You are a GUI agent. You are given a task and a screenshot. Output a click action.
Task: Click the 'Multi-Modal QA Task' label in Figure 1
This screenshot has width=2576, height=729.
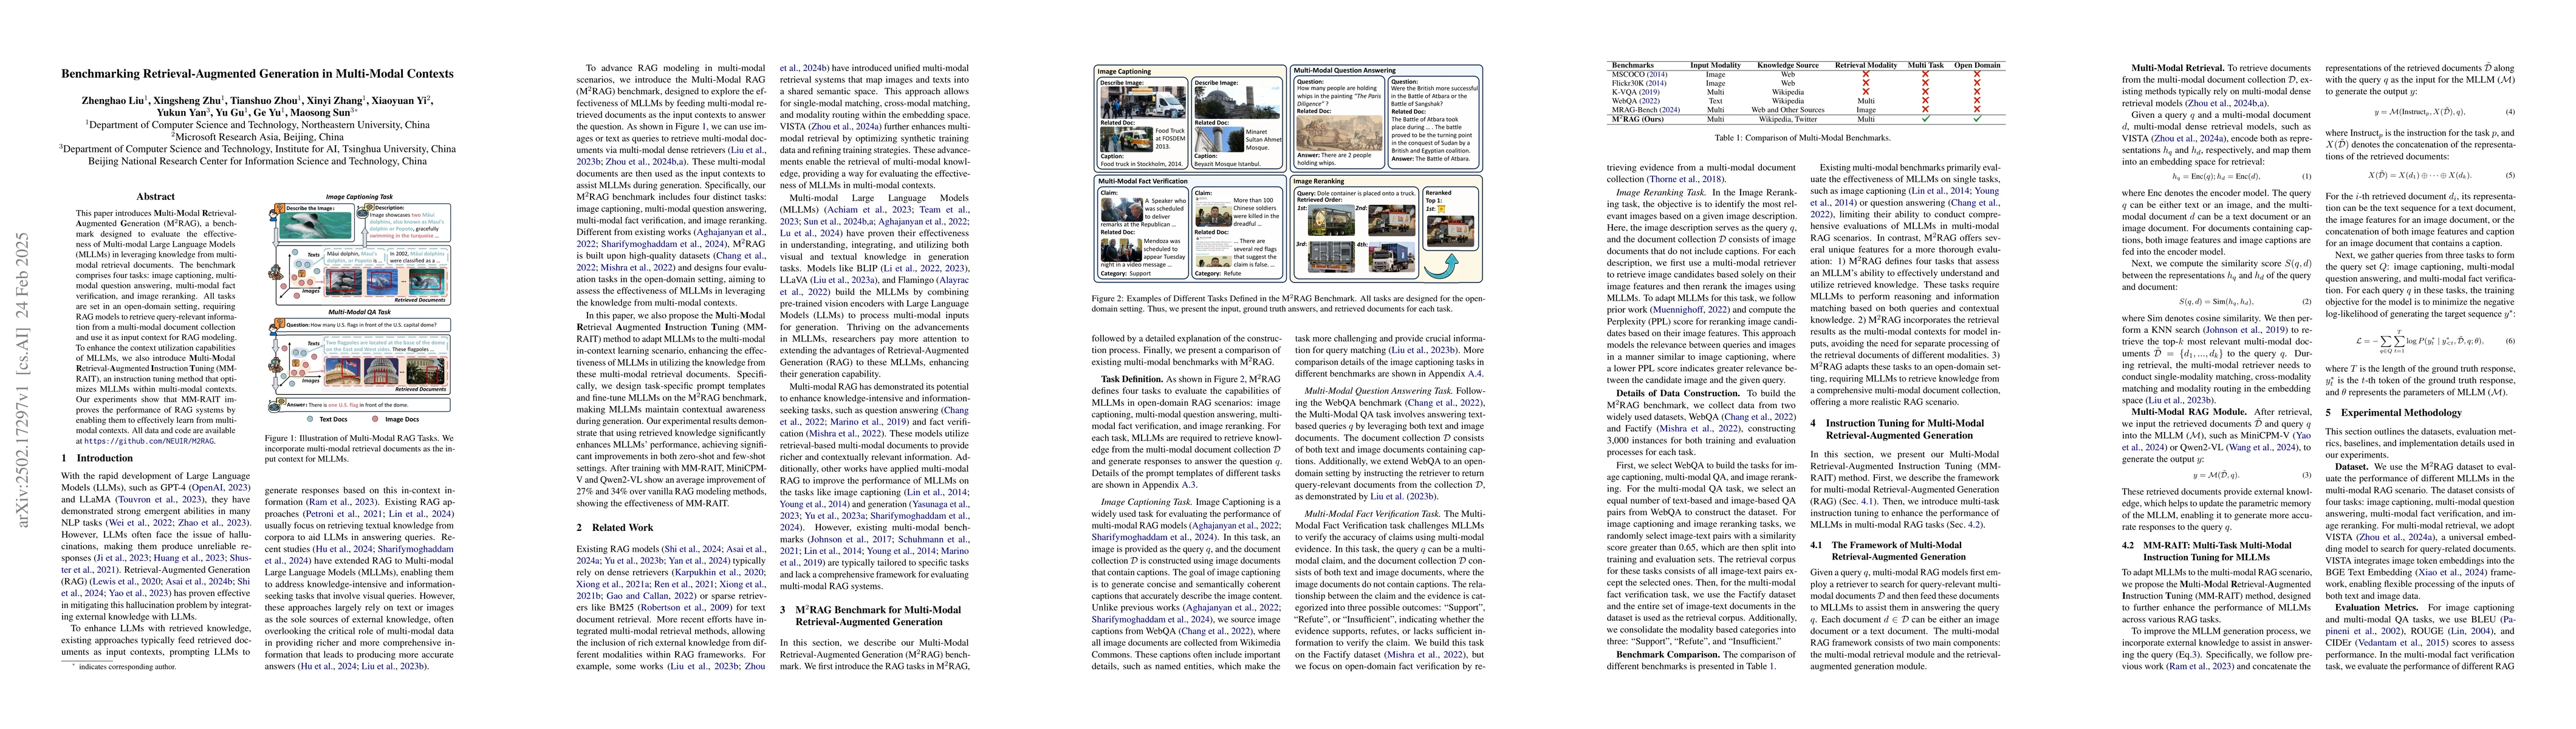pos(360,312)
